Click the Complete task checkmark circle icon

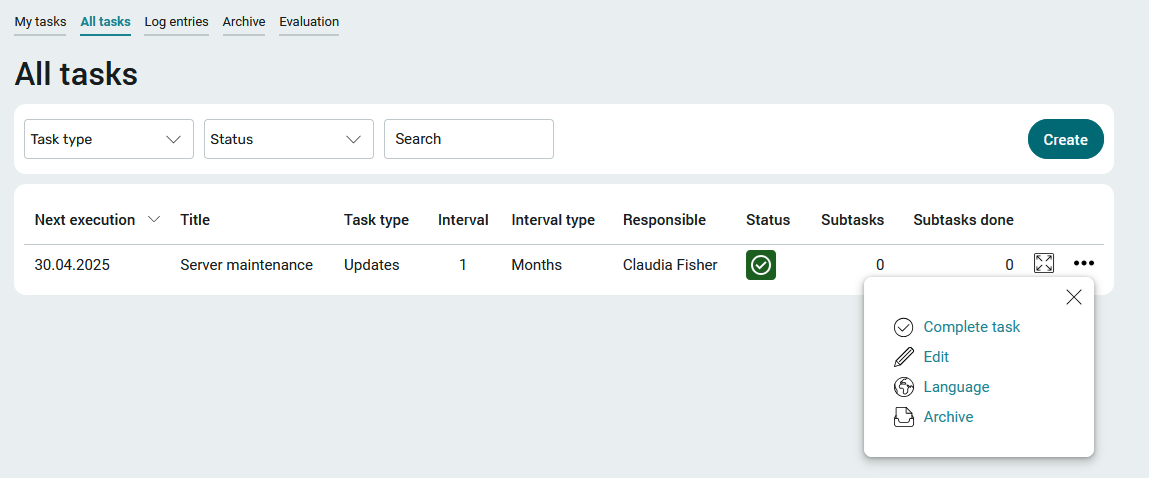[x=904, y=327]
